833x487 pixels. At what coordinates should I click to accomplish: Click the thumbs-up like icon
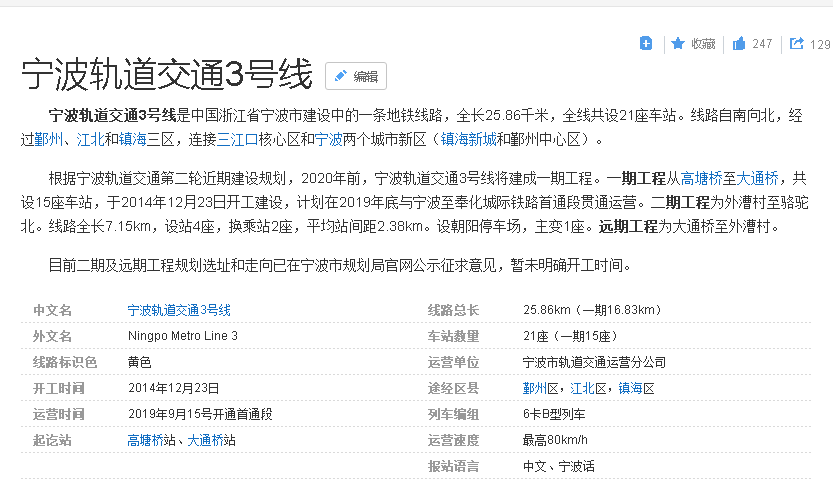[739, 44]
